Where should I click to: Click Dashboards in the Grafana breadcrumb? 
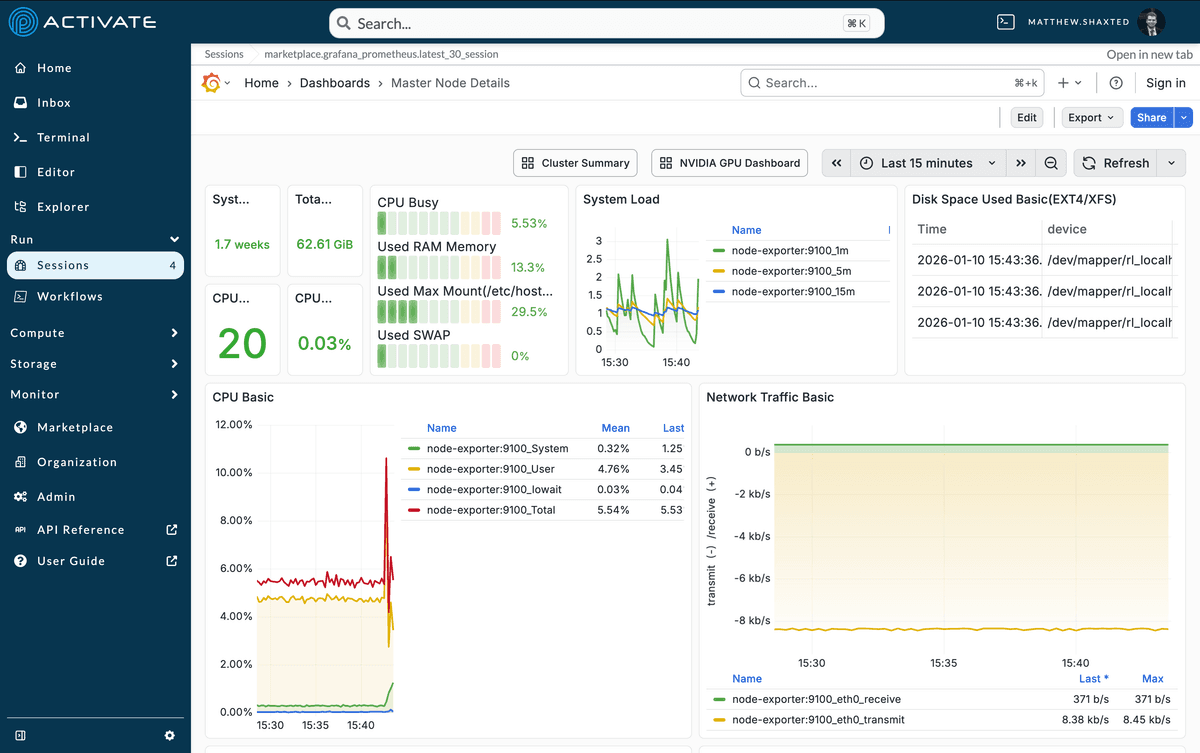[x=335, y=83]
